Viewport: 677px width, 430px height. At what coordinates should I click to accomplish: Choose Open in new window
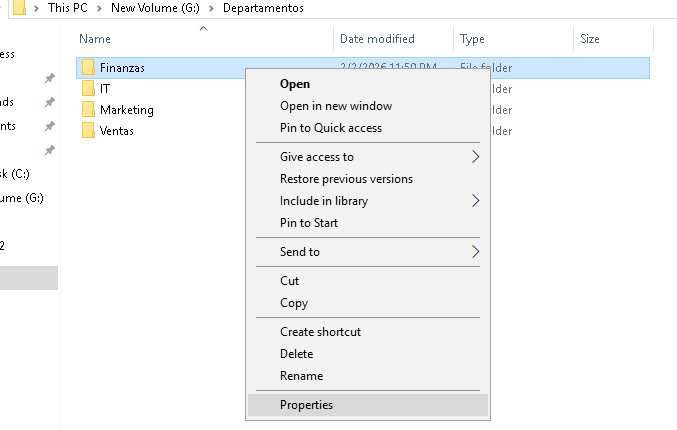(335, 106)
